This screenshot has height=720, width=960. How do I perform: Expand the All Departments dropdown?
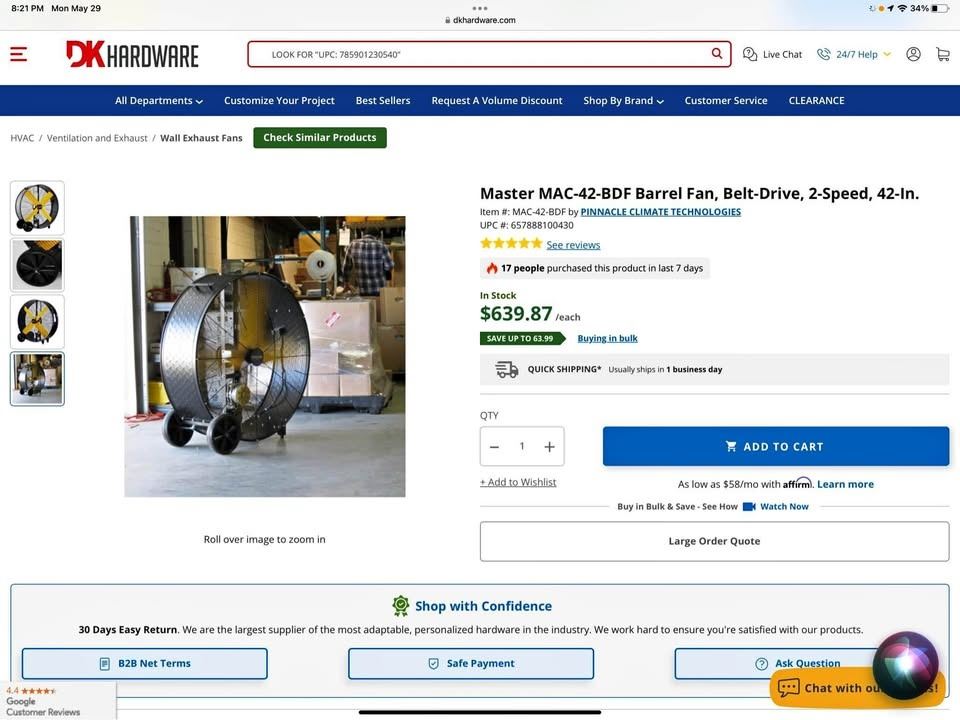point(158,101)
